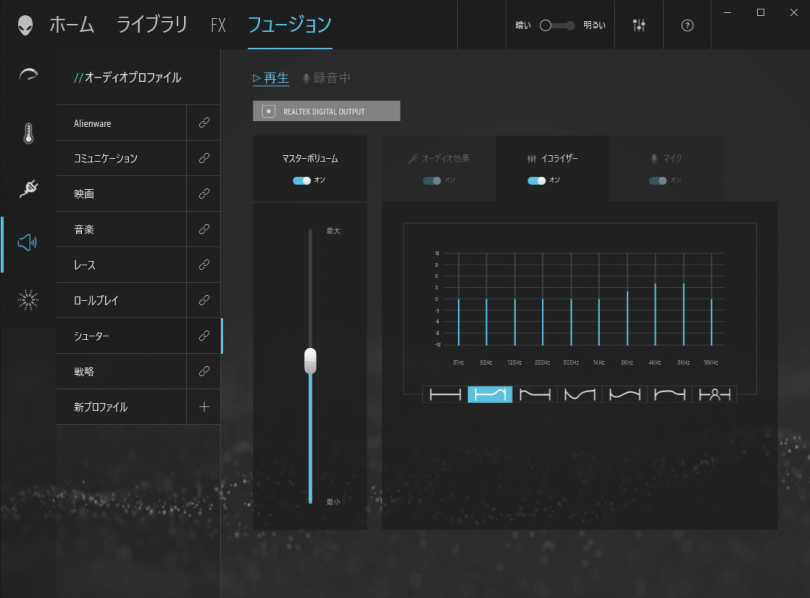Click the 2KHz equalizer band slider

tap(627, 300)
